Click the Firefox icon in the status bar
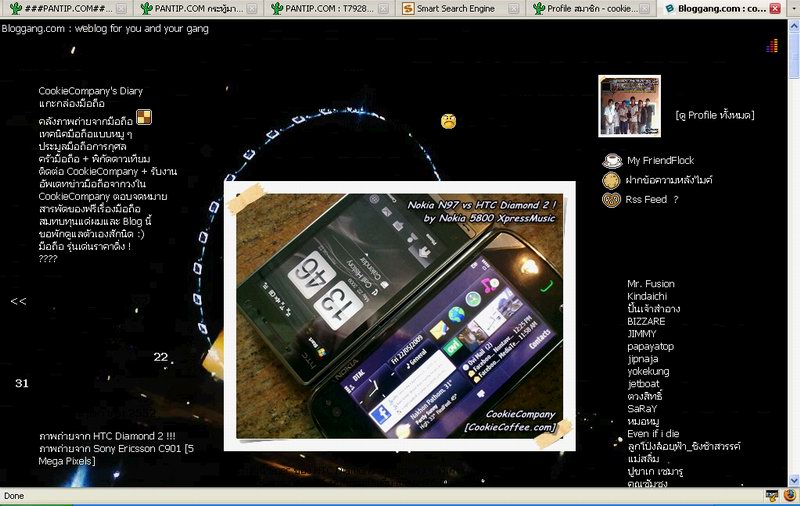800x506 pixels. coord(790,495)
